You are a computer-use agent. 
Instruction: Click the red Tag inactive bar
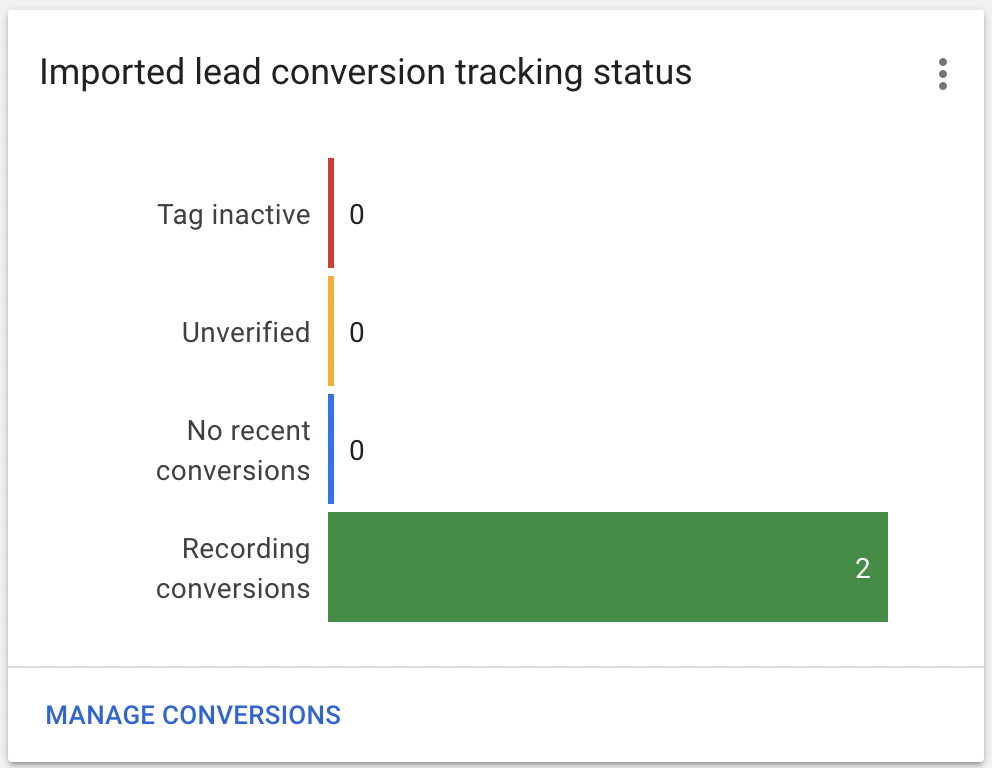tap(331, 213)
